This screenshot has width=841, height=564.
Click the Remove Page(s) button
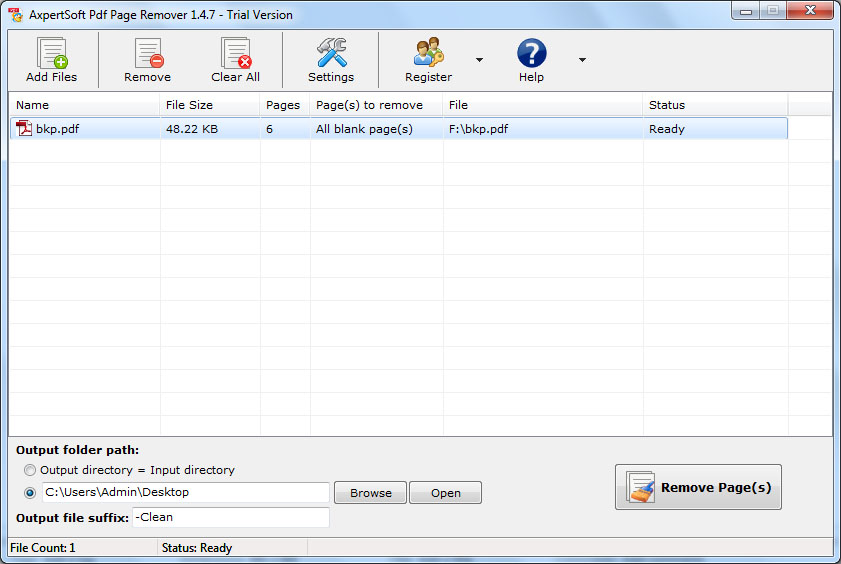coord(698,487)
